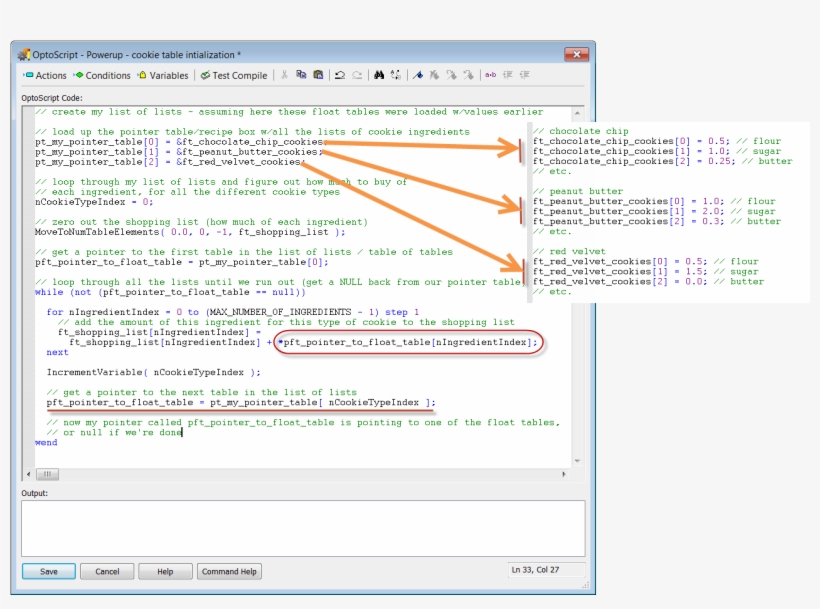Click the Help button
The image size is (820, 609).
[164, 571]
